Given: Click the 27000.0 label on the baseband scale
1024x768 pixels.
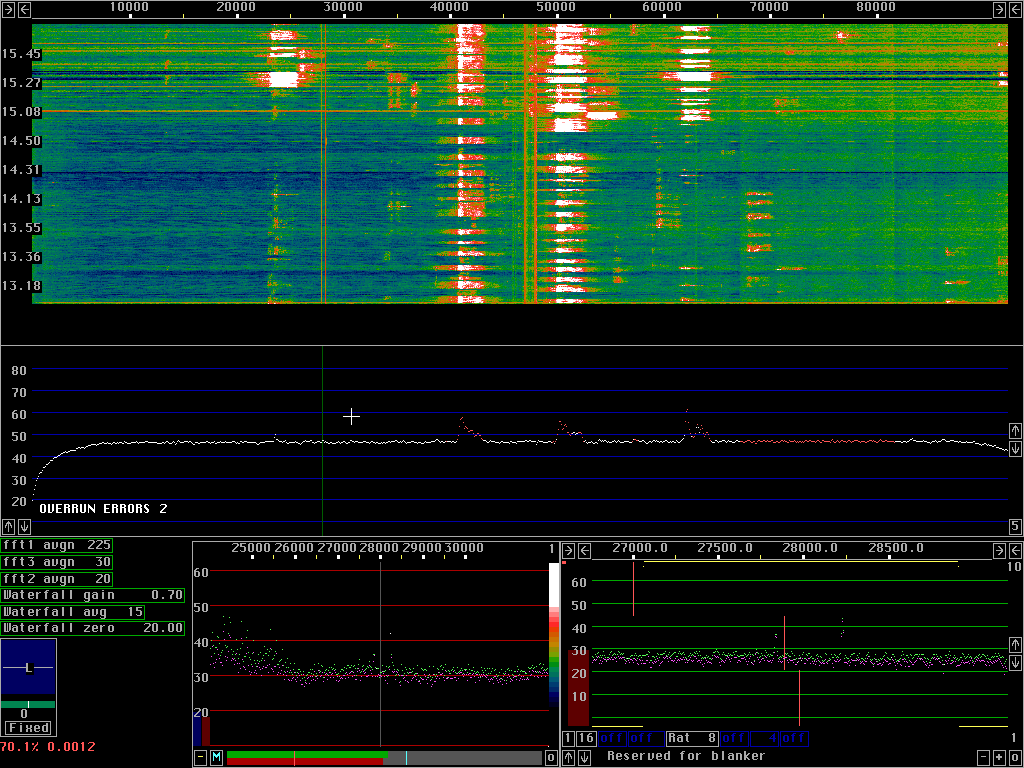Looking at the screenshot, I should tap(640, 548).
